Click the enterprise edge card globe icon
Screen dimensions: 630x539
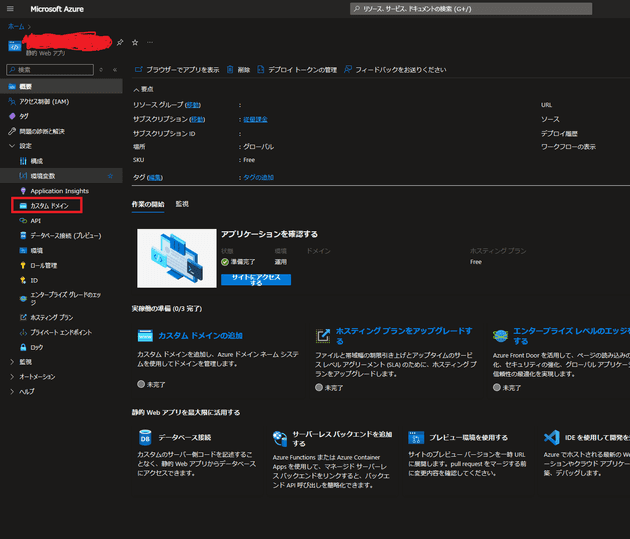tap(501, 335)
